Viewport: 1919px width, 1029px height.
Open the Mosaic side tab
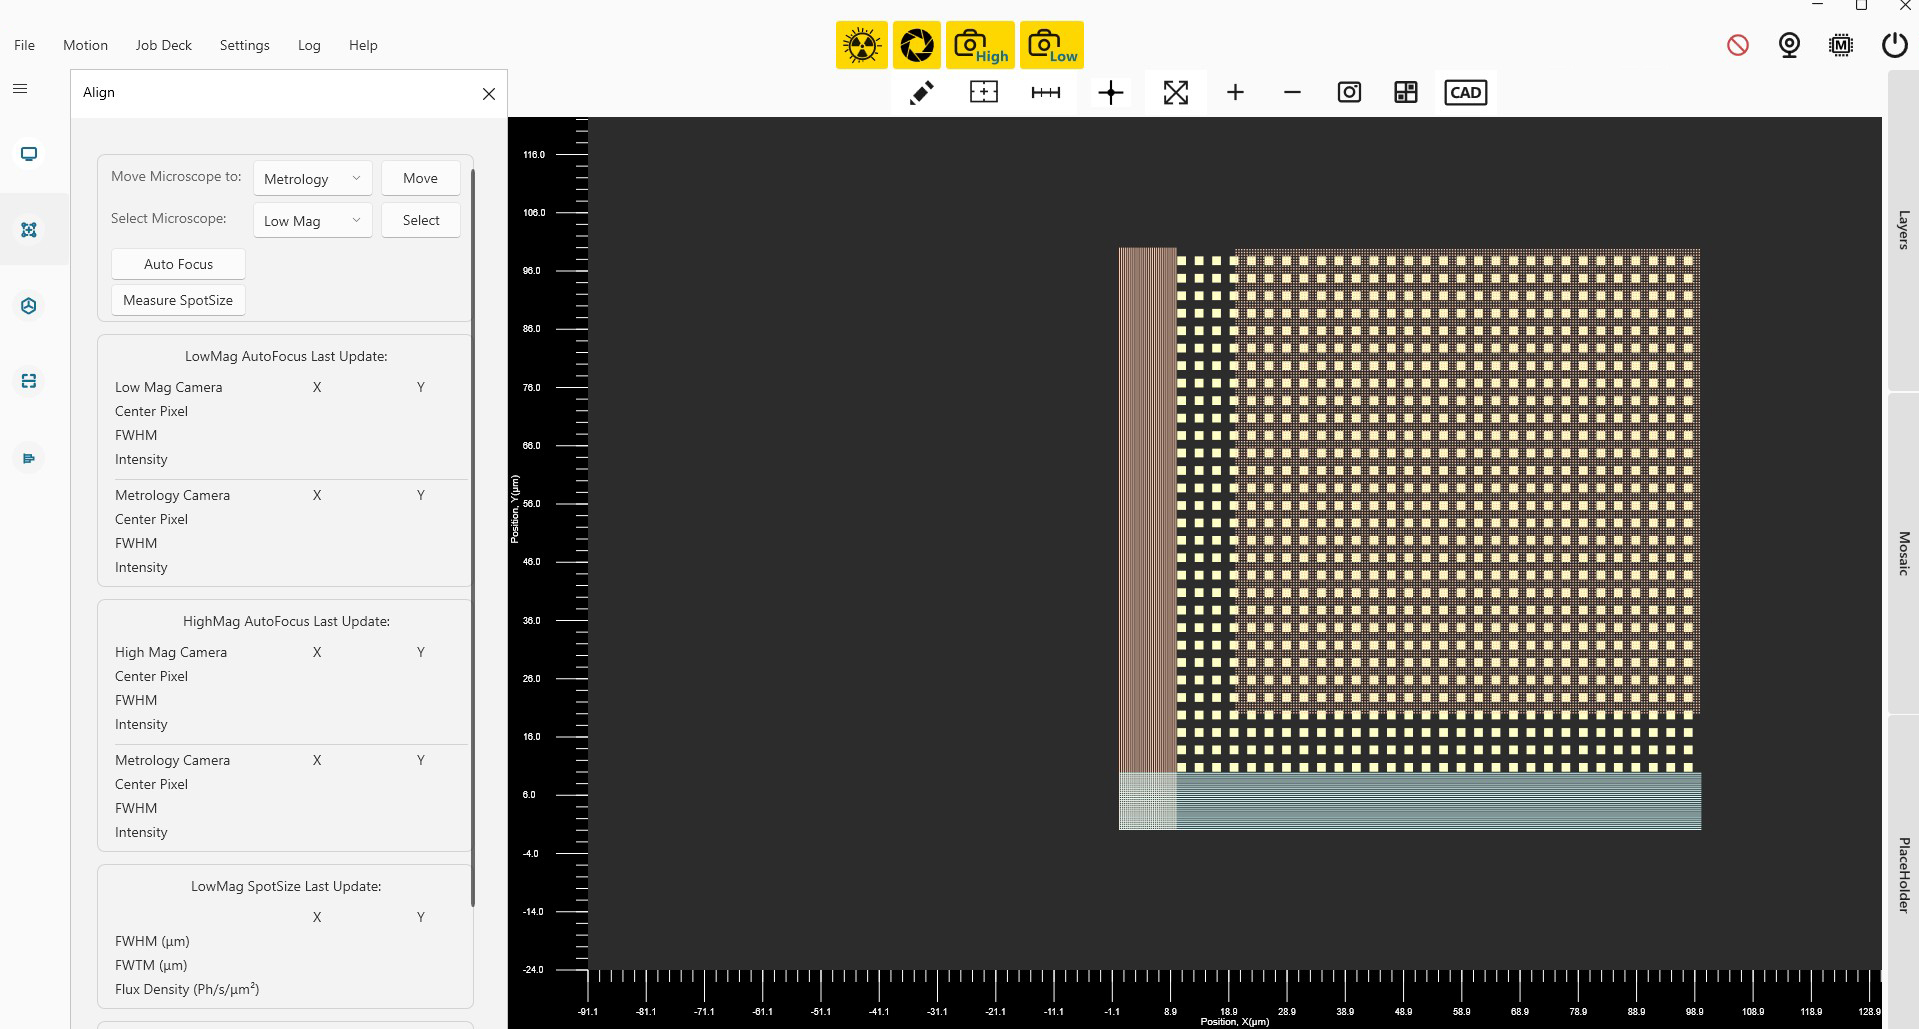1903,553
